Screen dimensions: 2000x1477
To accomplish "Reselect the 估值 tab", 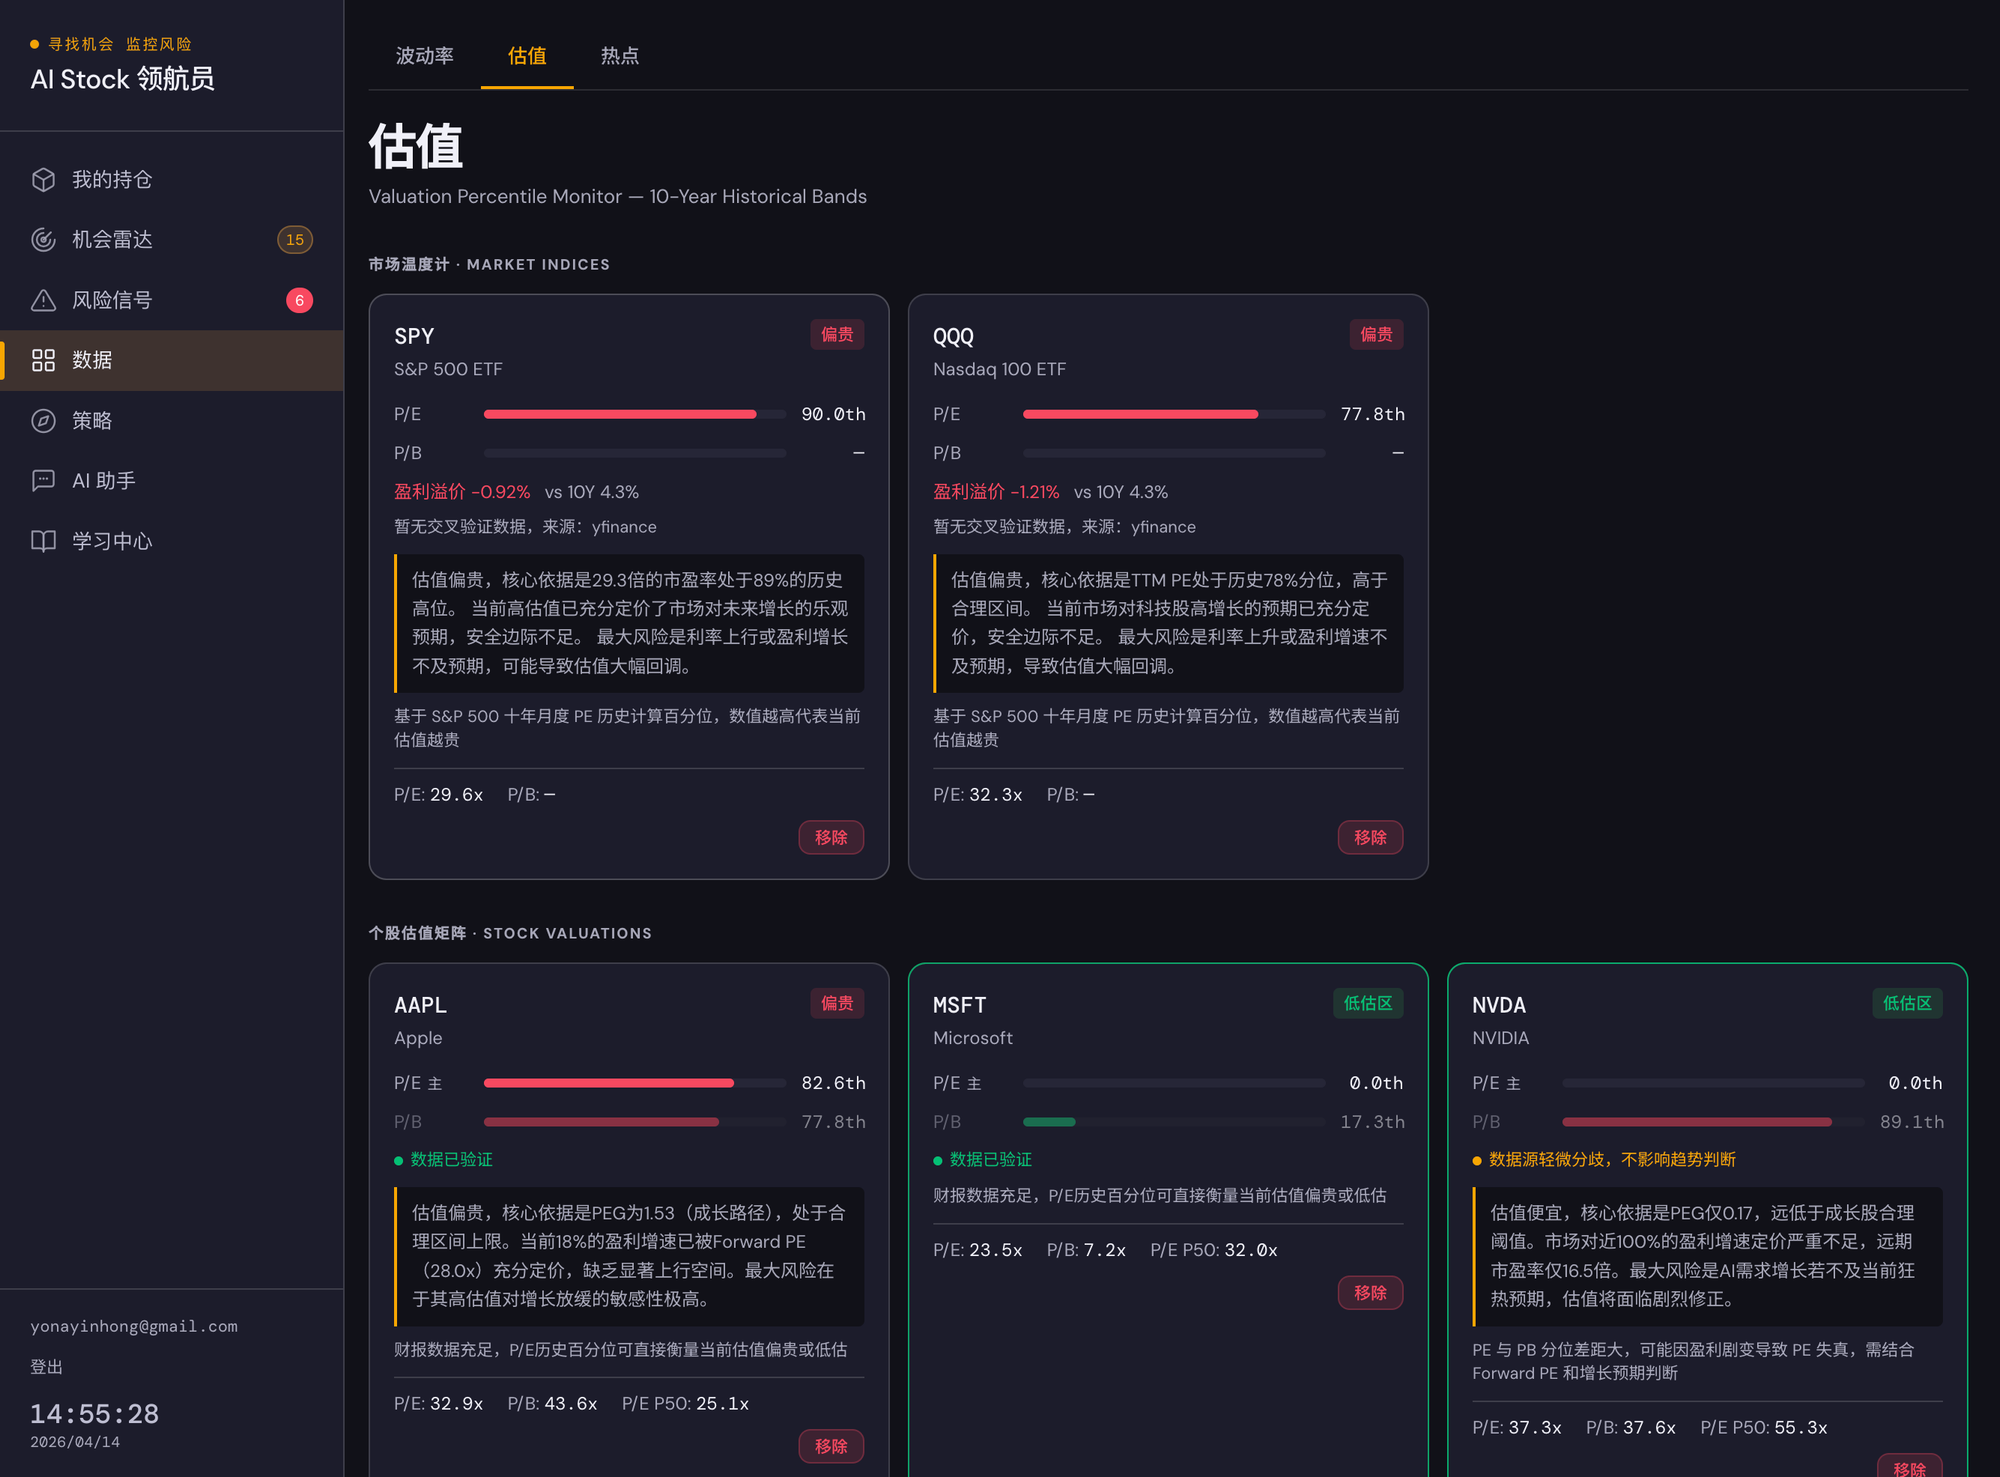I will 526,57.
